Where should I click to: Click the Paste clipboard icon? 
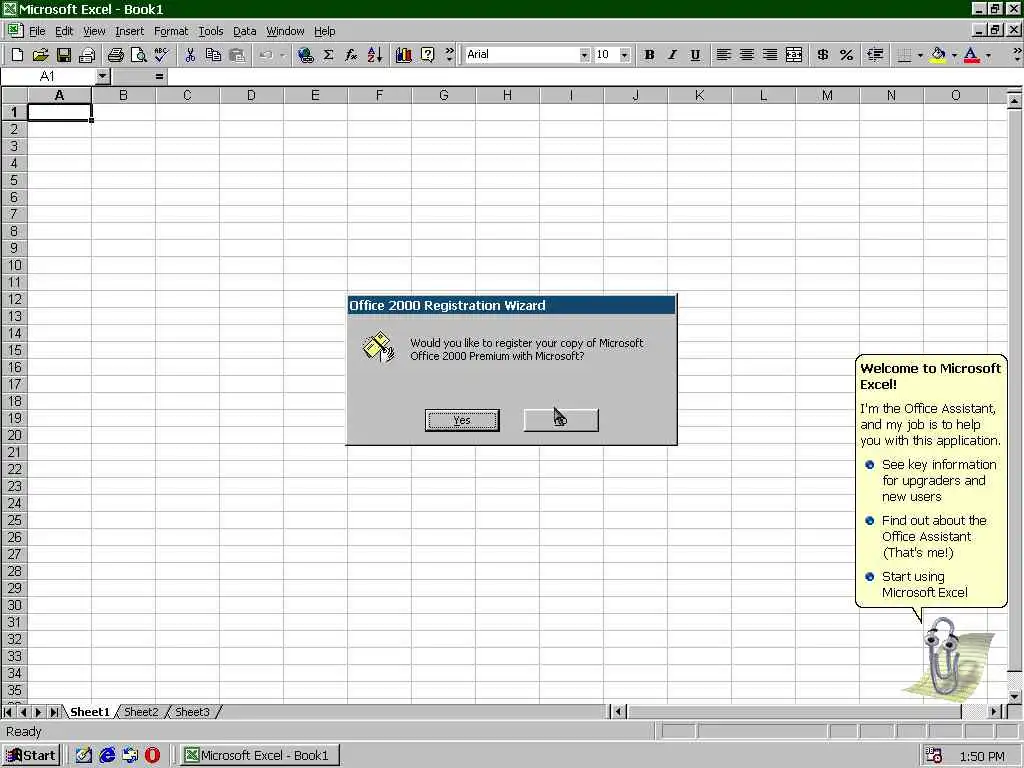point(236,56)
